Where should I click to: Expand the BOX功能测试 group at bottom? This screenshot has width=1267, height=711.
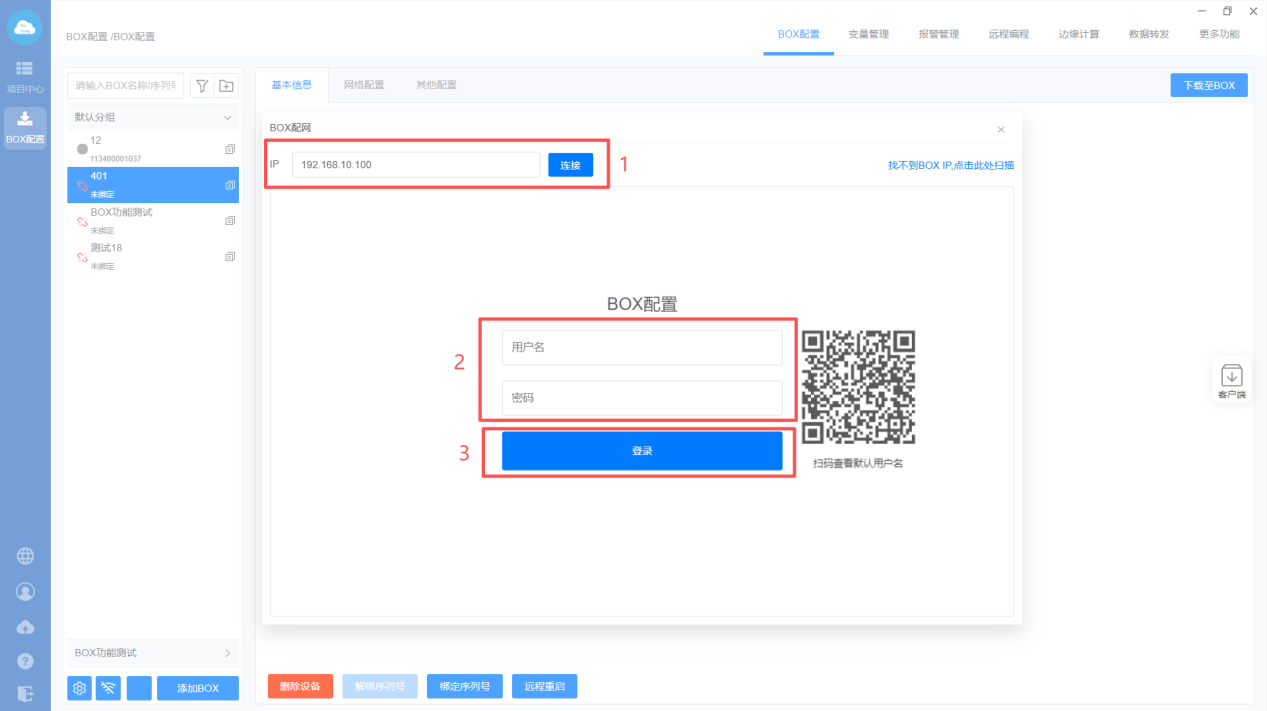click(227, 653)
